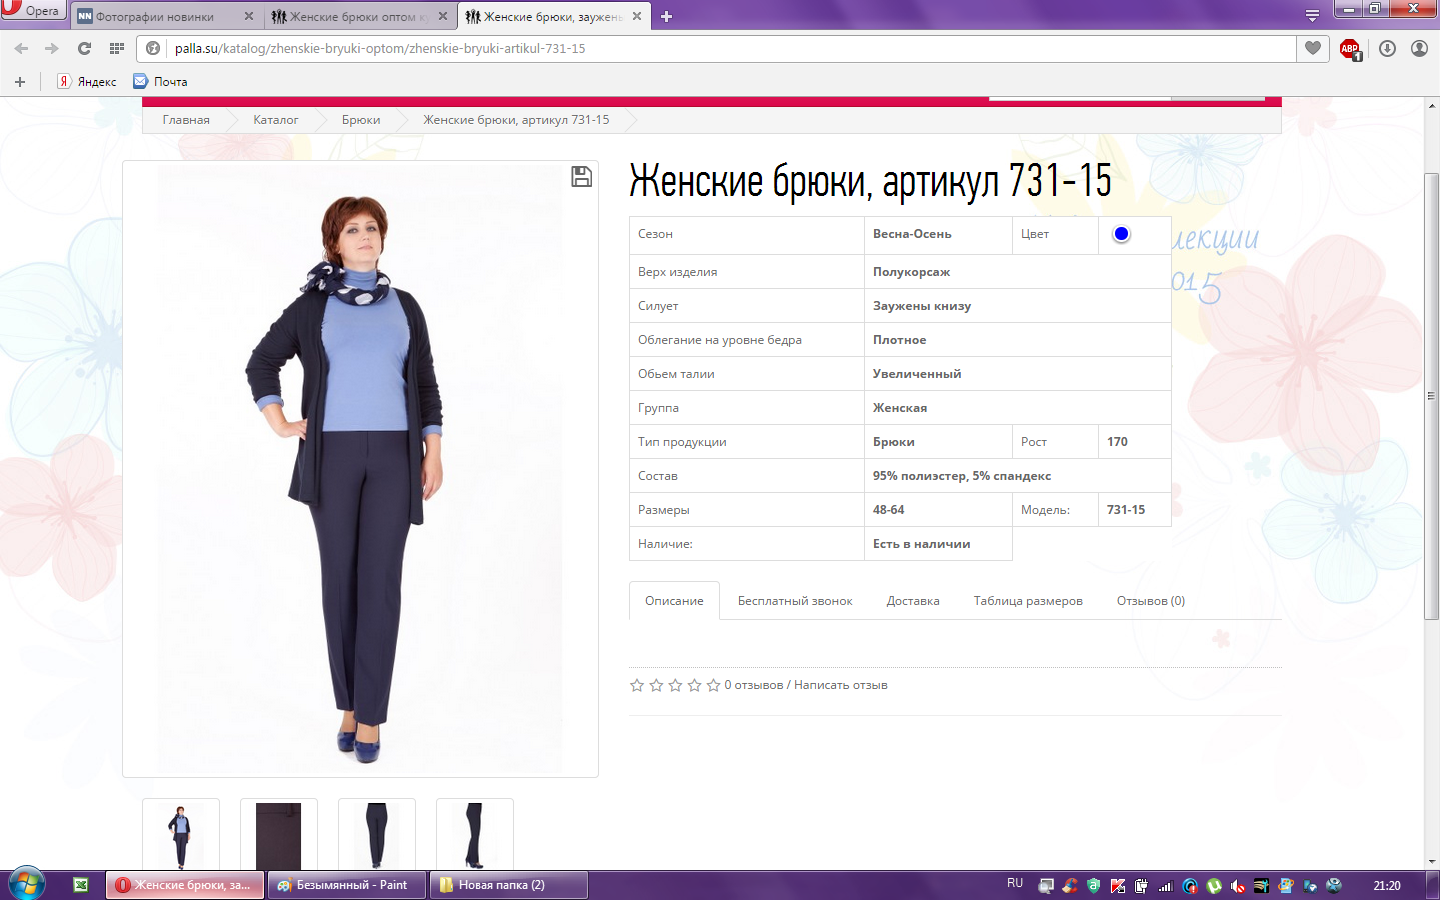Click the save image floppy disk icon

[581, 177]
